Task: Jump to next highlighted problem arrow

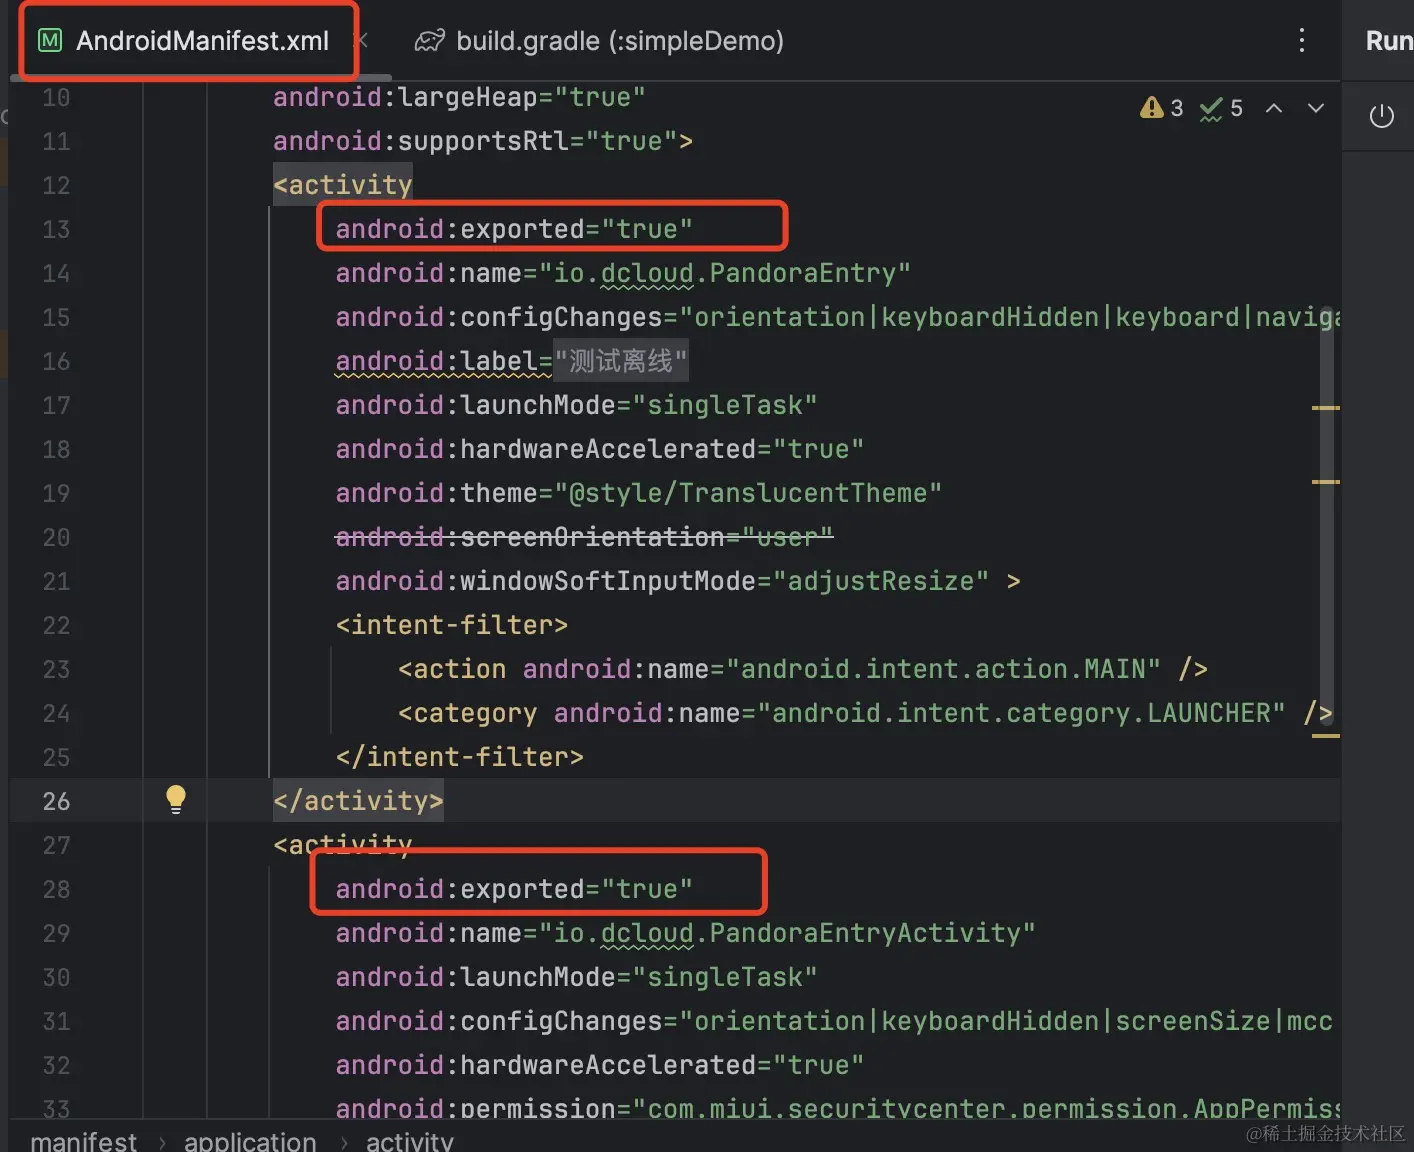Action: coord(1316,108)
